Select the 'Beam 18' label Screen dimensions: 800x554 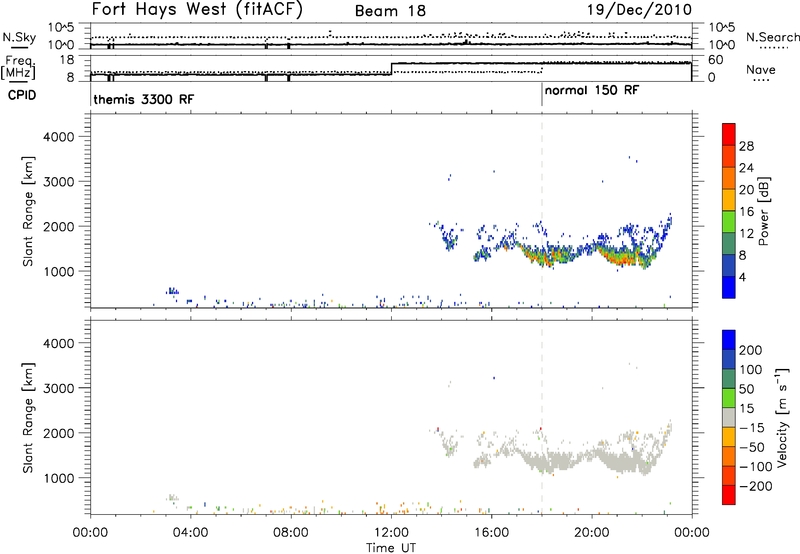390,11
